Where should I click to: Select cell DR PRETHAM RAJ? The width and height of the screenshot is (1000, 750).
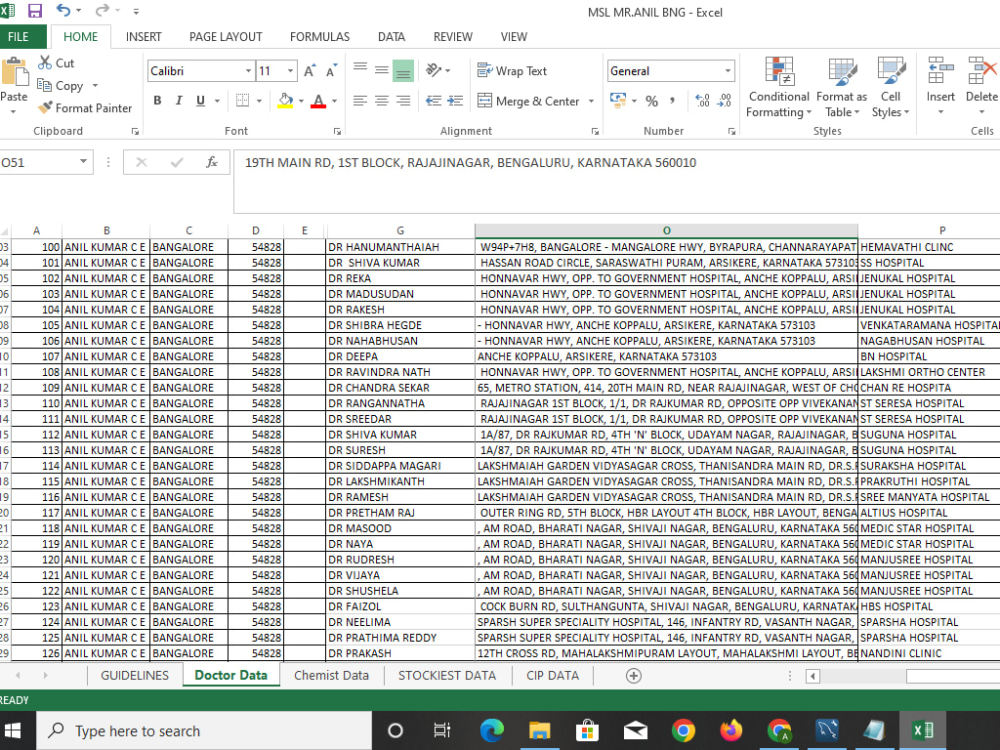[x=400, y=513]
